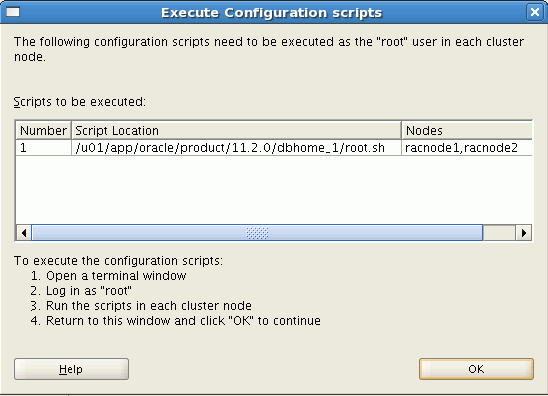548x396 pixels.
Task: Click the left scroll arrow in the scripts table
Action: (24, 233)
